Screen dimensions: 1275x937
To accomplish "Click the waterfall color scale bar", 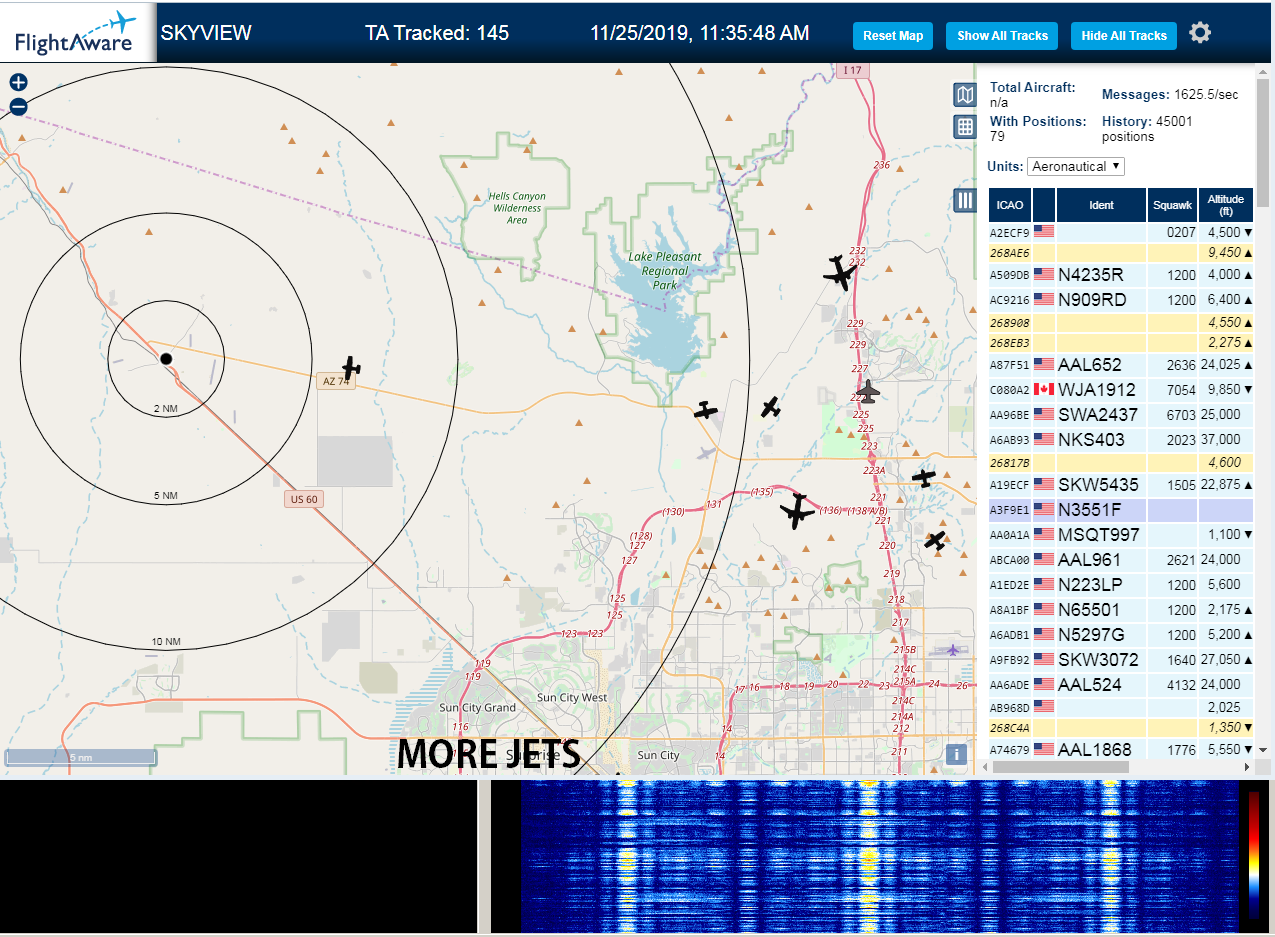I will 1254,856.
